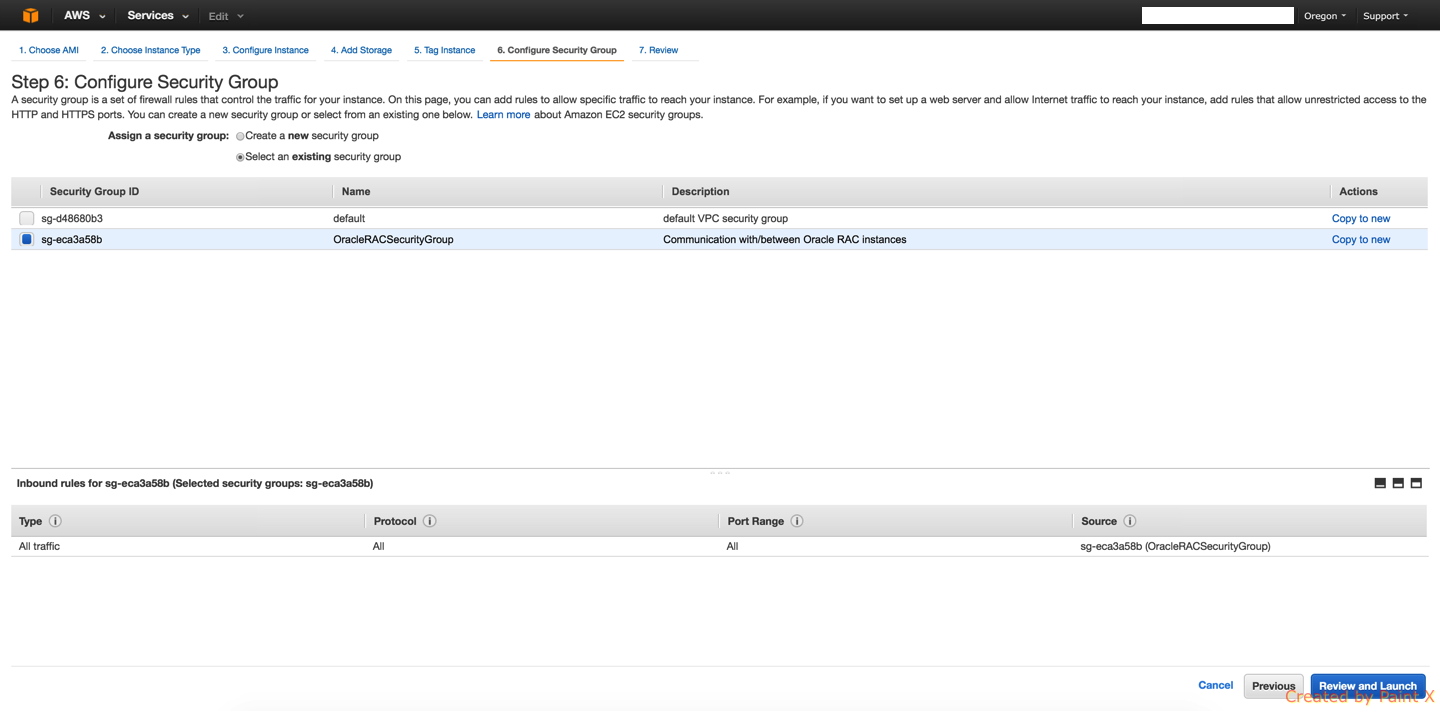
Task: Click Review and Launch
Action: 1368,686
